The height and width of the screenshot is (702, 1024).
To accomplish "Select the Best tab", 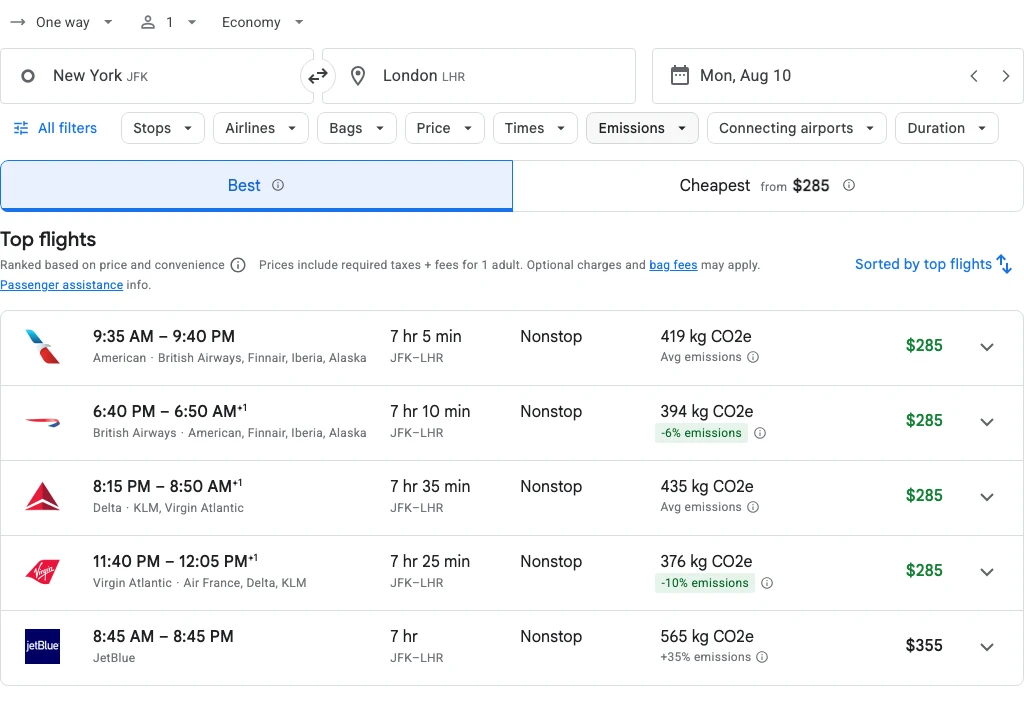I will pyautogui.click(x=256, y=185).
